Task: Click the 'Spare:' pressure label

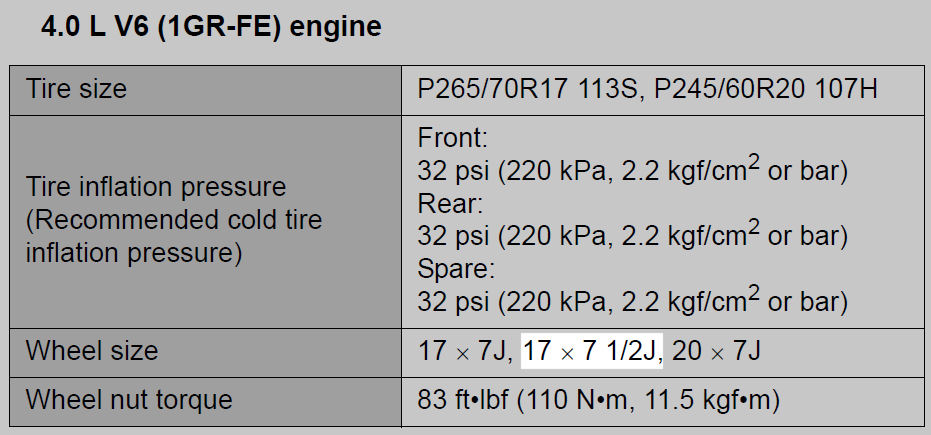Action: (456, 269)
